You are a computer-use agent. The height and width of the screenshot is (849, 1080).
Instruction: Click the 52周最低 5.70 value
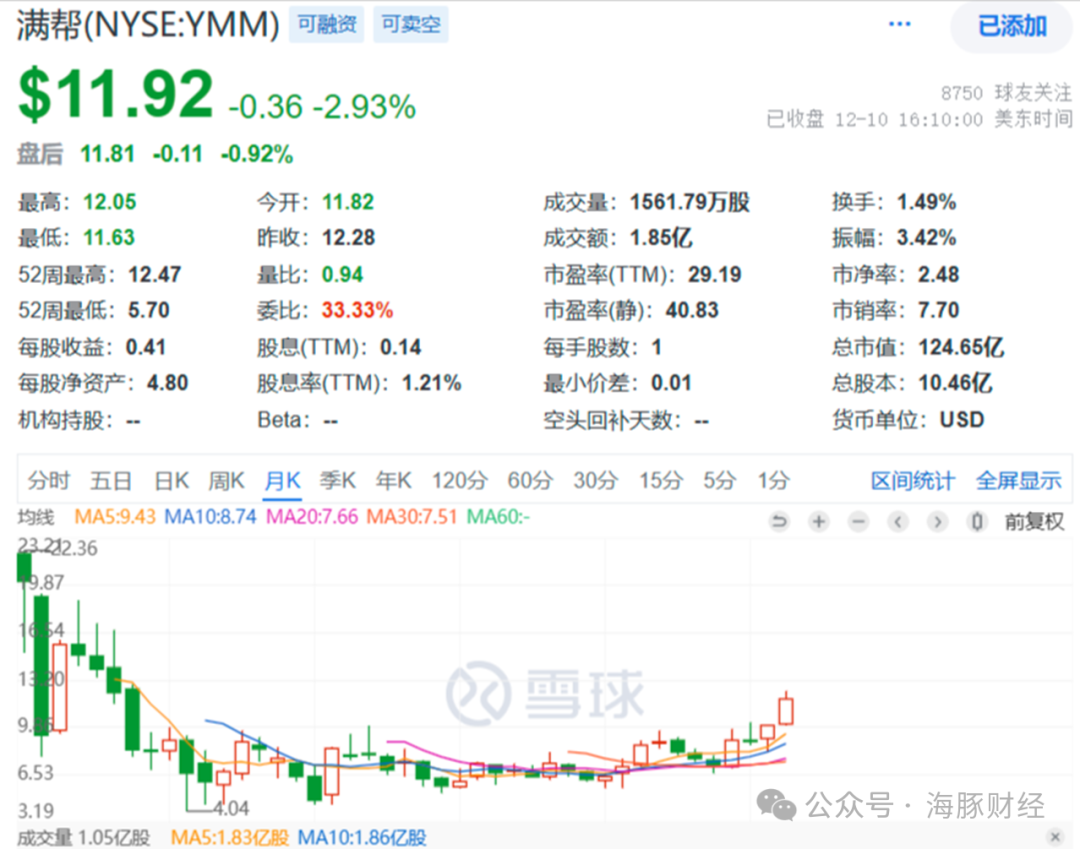coord(149,310)
